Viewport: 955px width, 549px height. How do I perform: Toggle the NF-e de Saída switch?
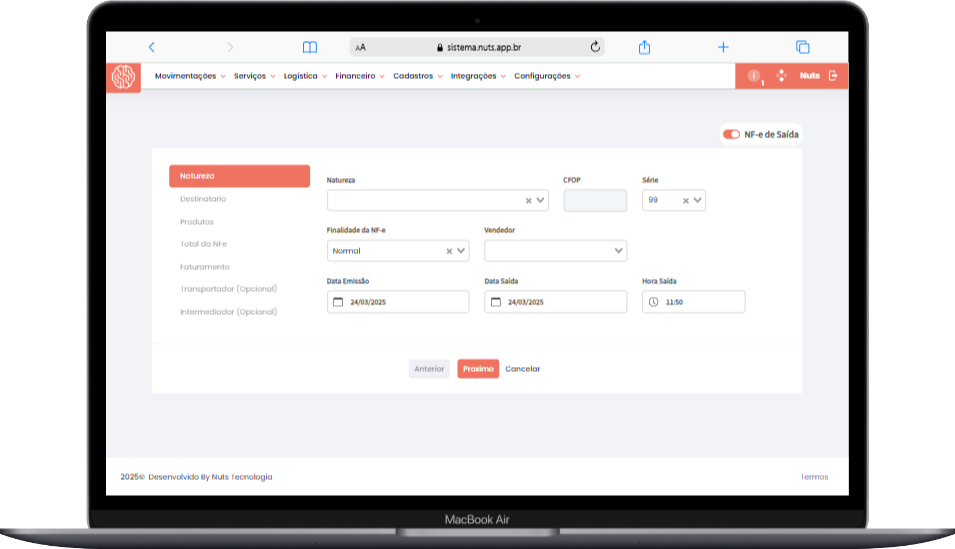(731, 134)
